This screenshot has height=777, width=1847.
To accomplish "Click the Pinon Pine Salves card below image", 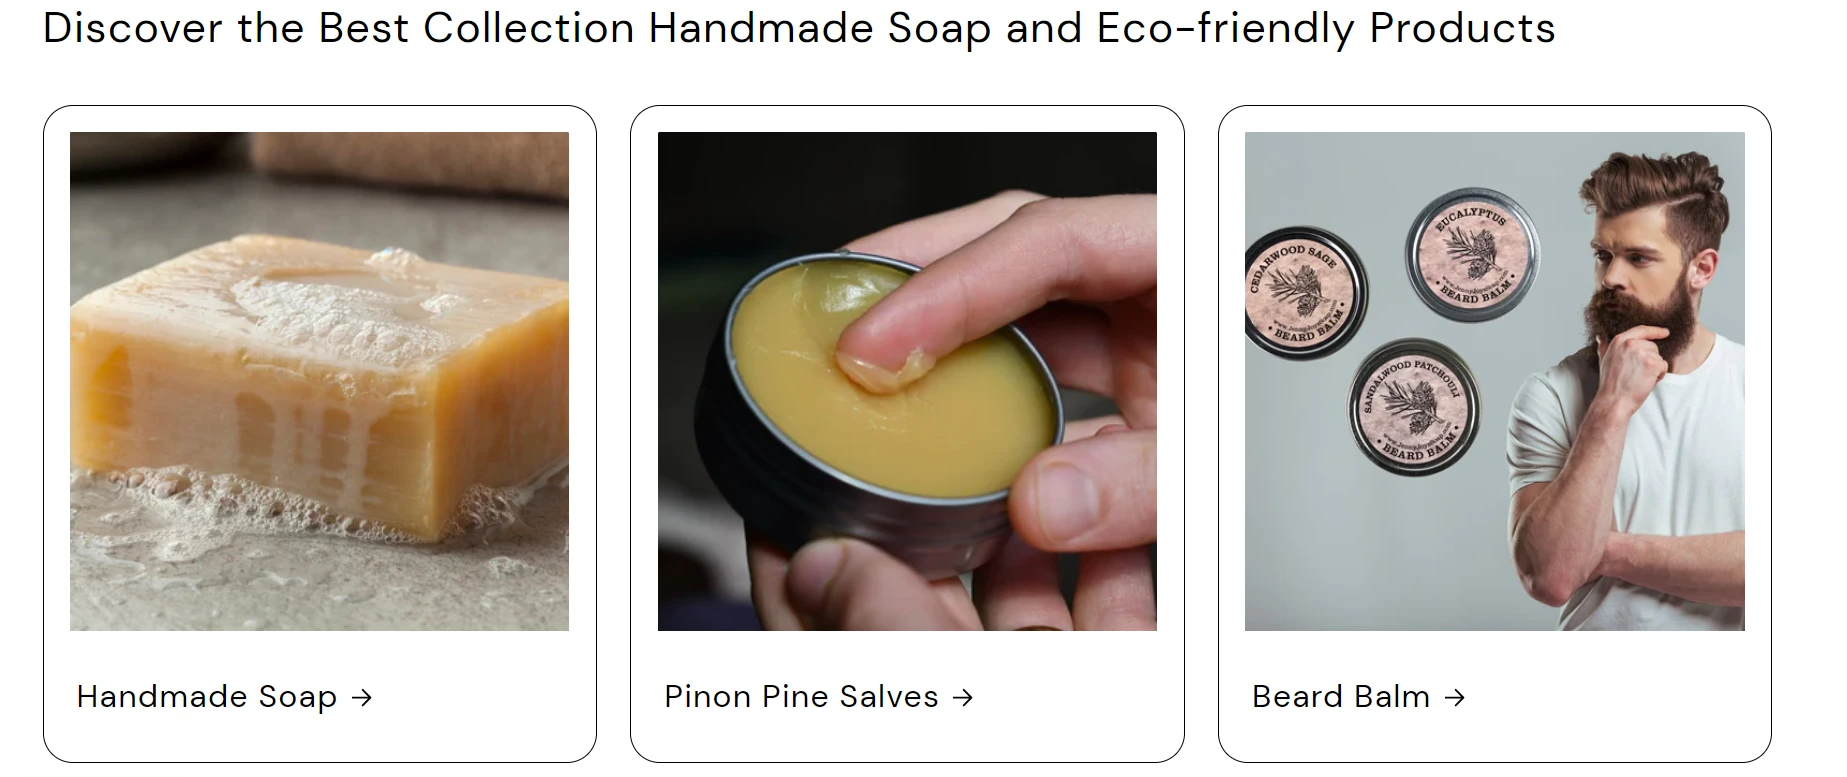I will [907, 696].
